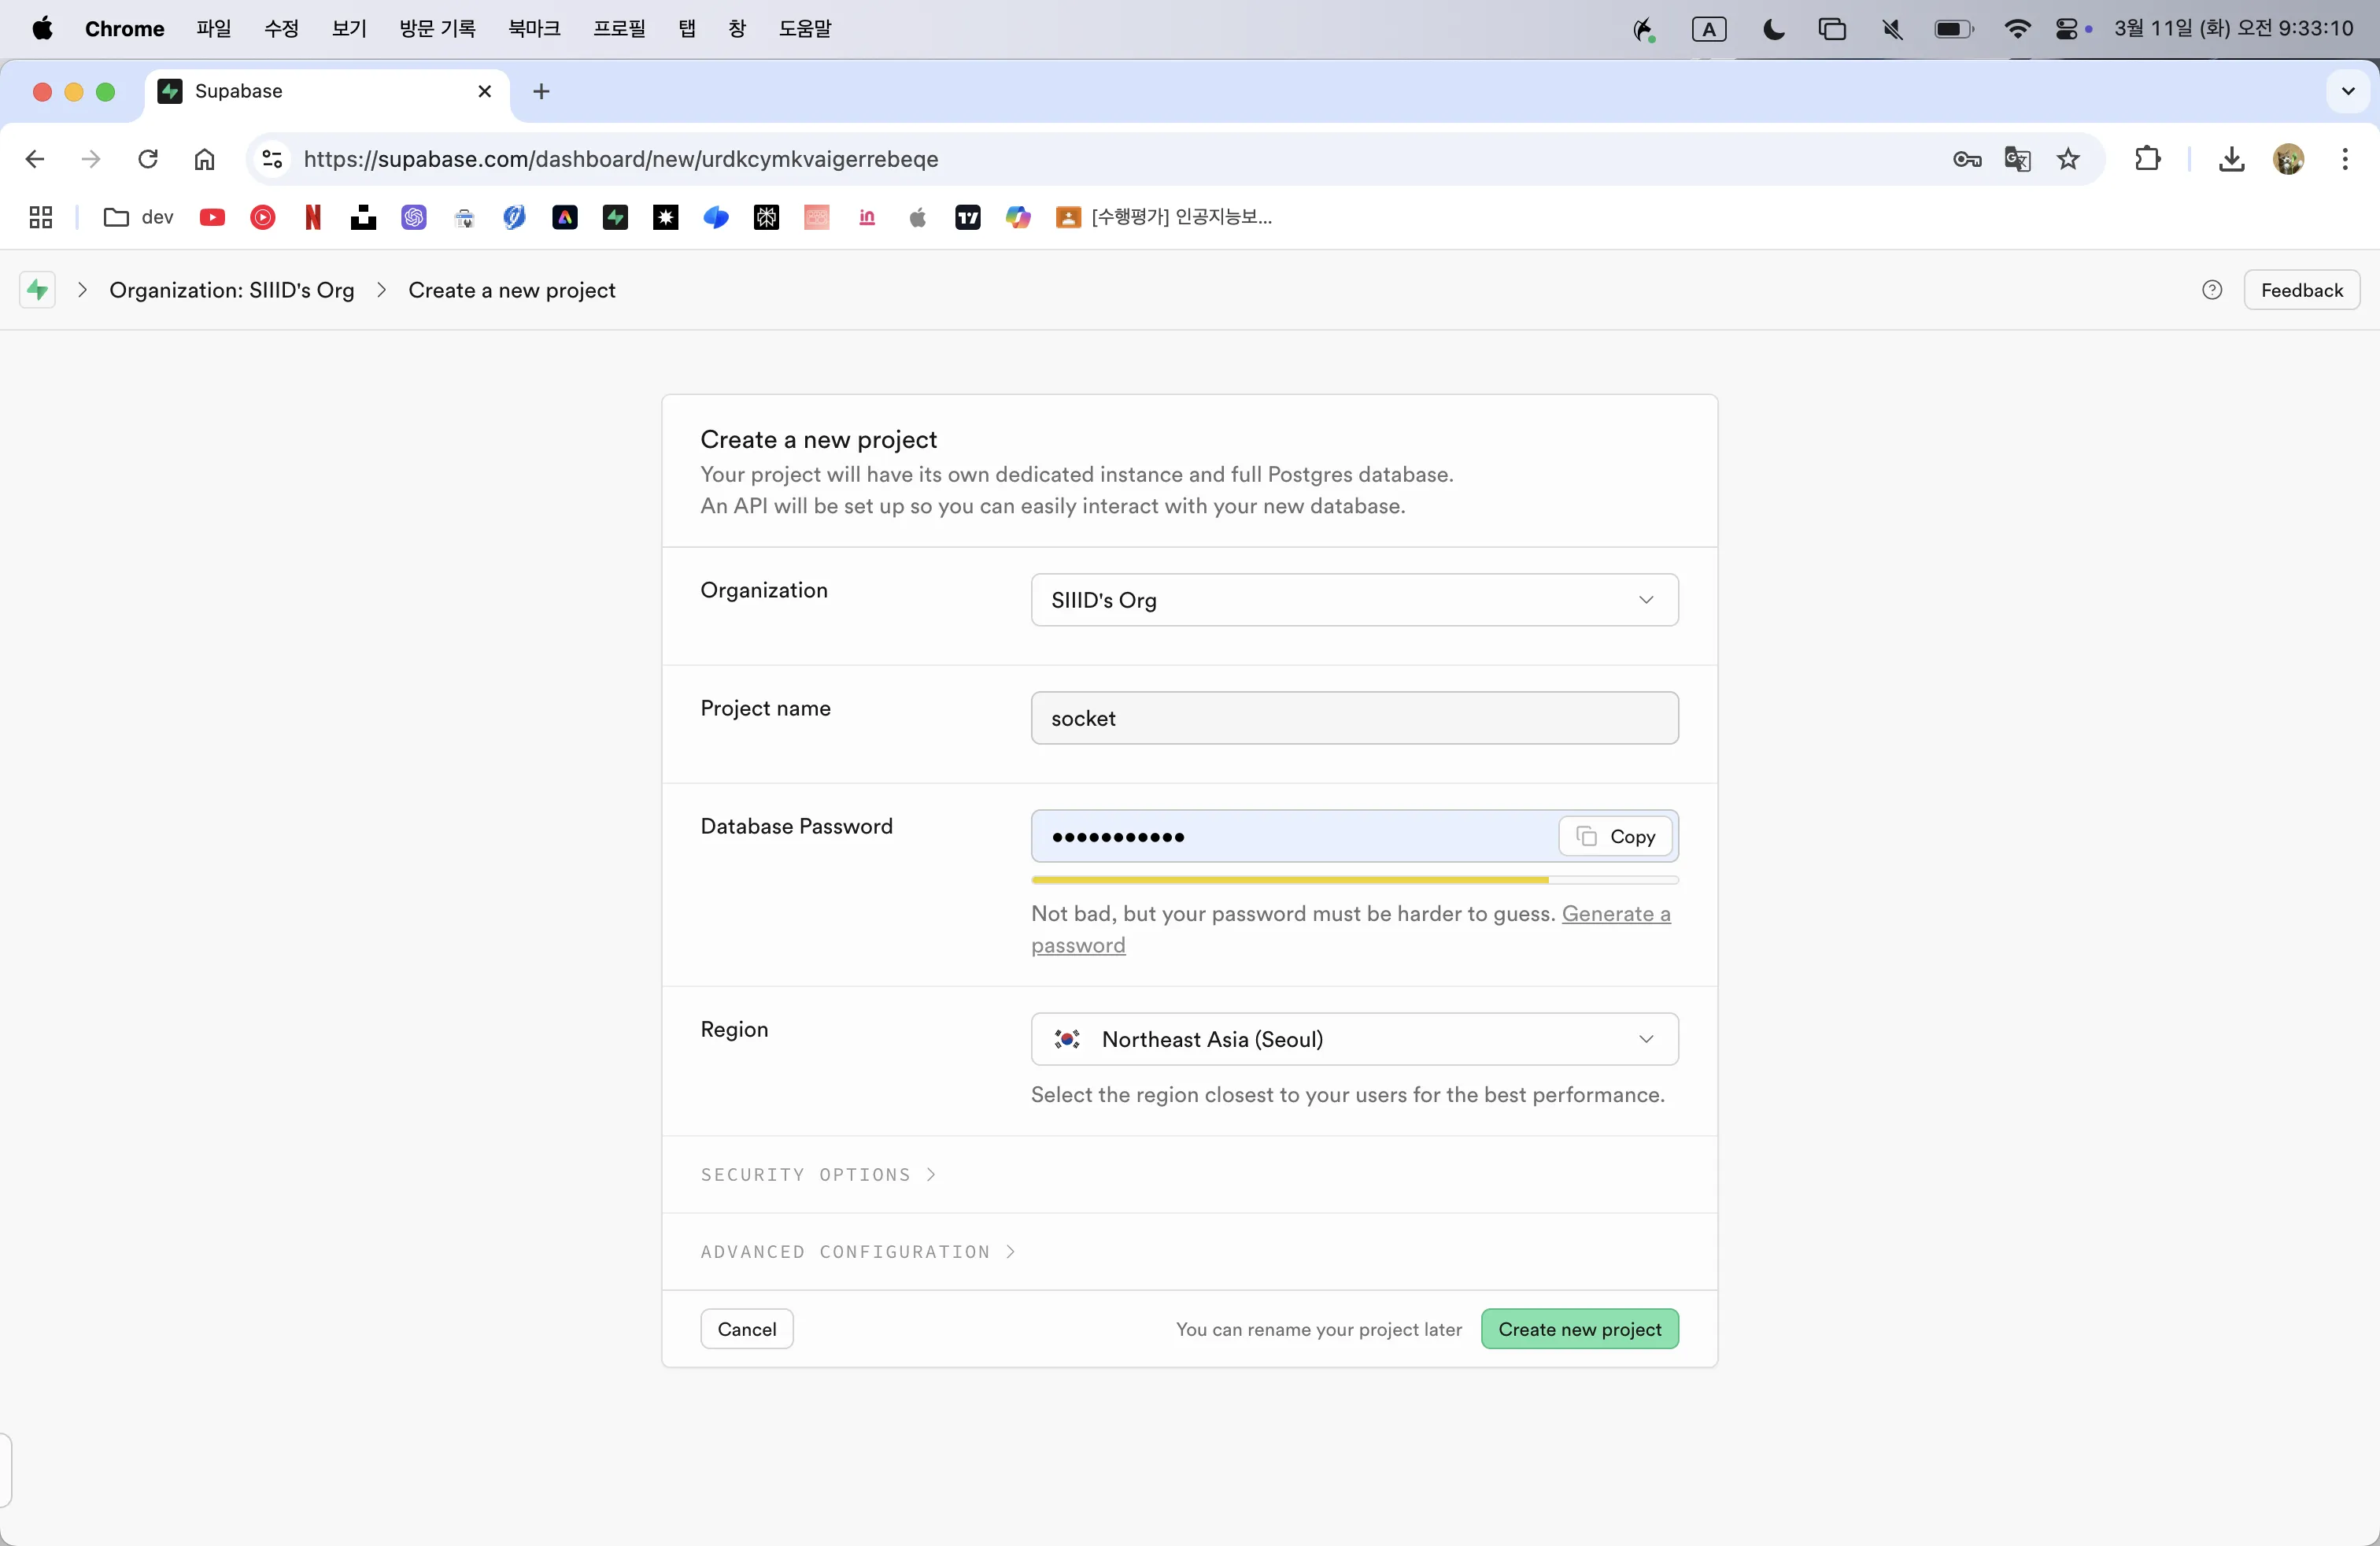Screen dimensions: 2380x1546
Task: Open the Chrome extensions puzzle icon
Action: point(2147,159)
